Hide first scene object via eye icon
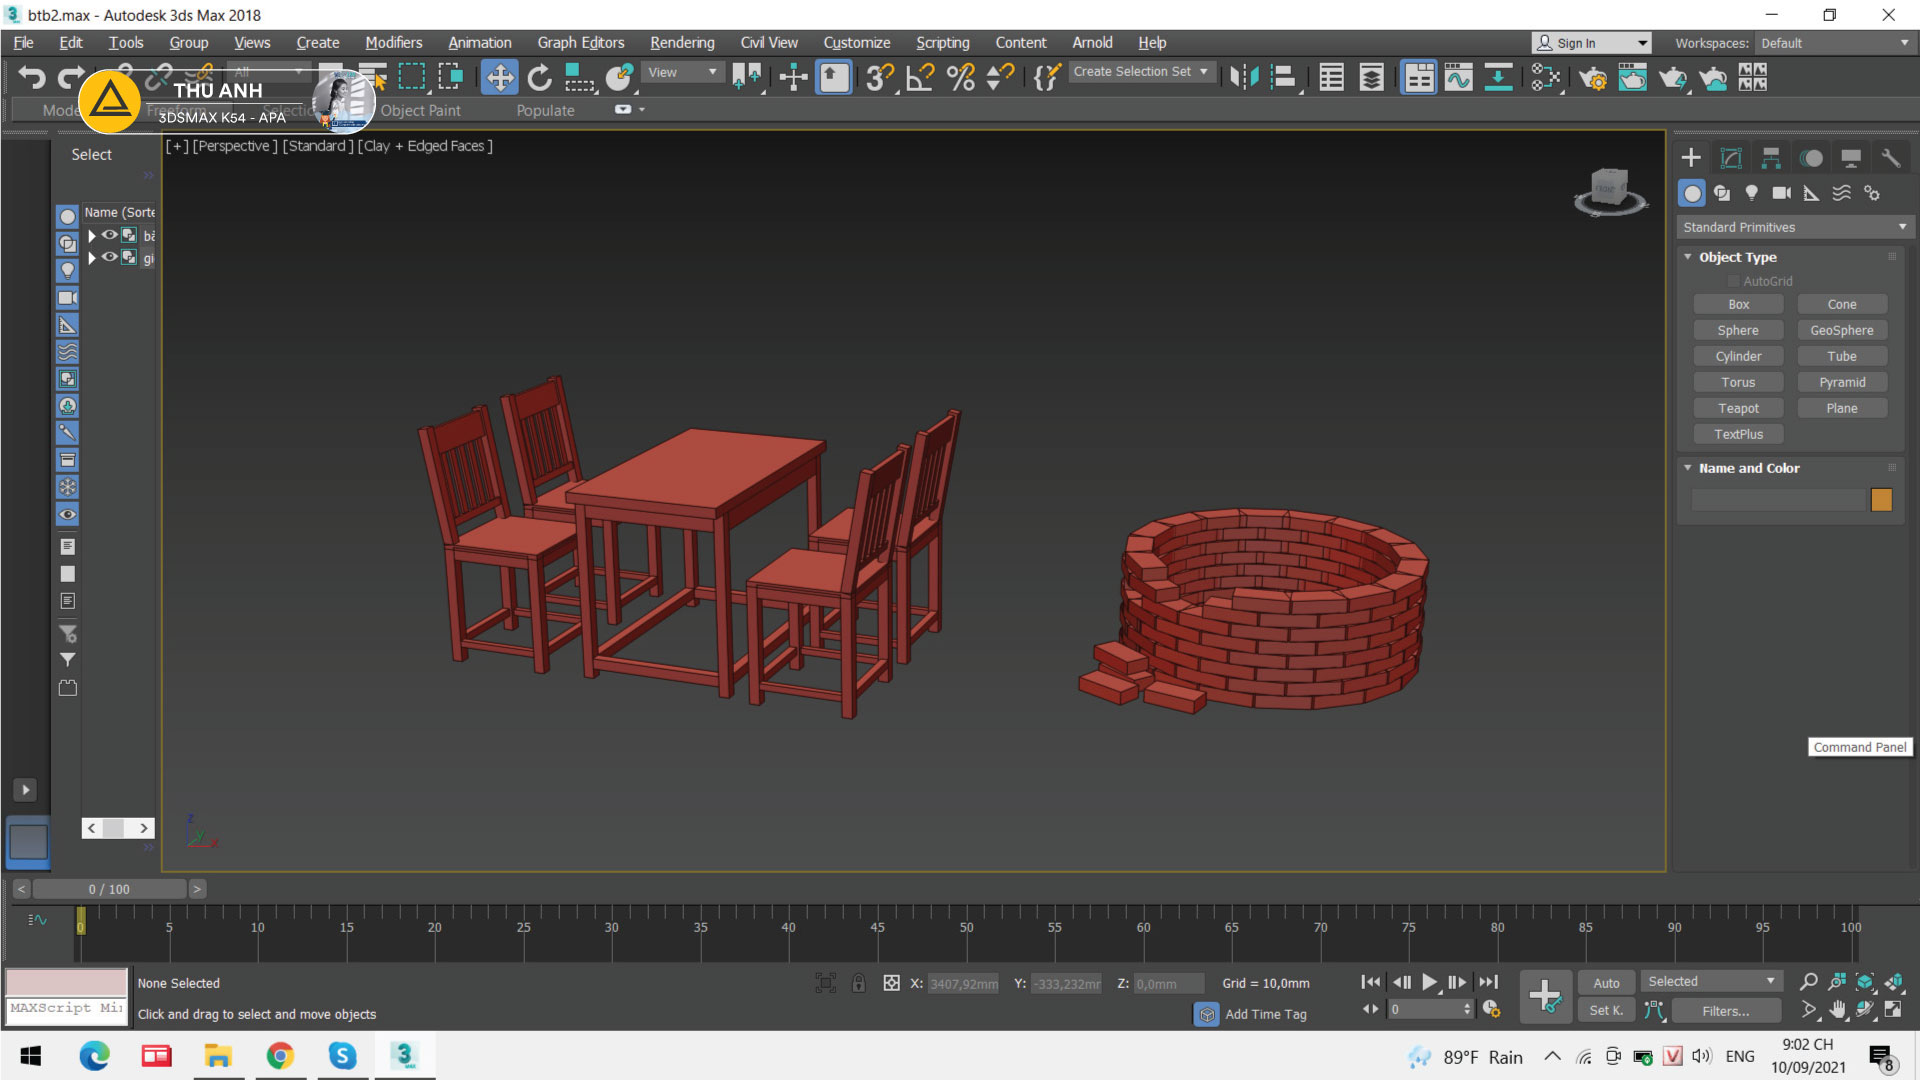1920x1080 pixels. pyautogui.click(x=109, y=235)
